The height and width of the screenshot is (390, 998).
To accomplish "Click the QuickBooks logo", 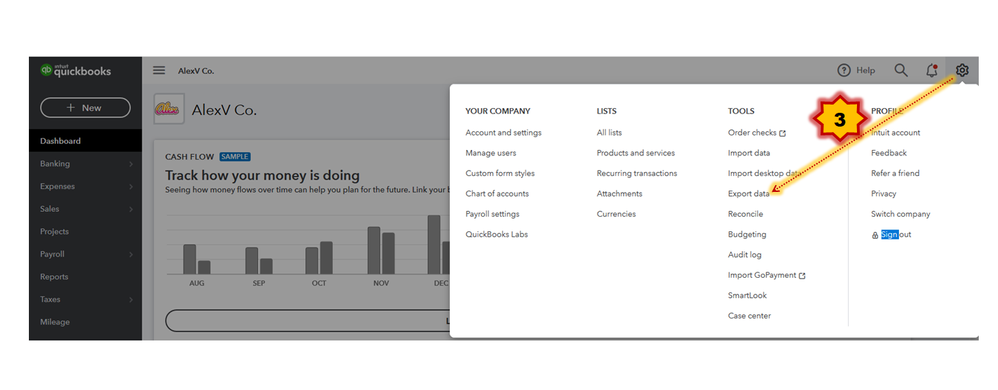I will [x=75, y=71].
